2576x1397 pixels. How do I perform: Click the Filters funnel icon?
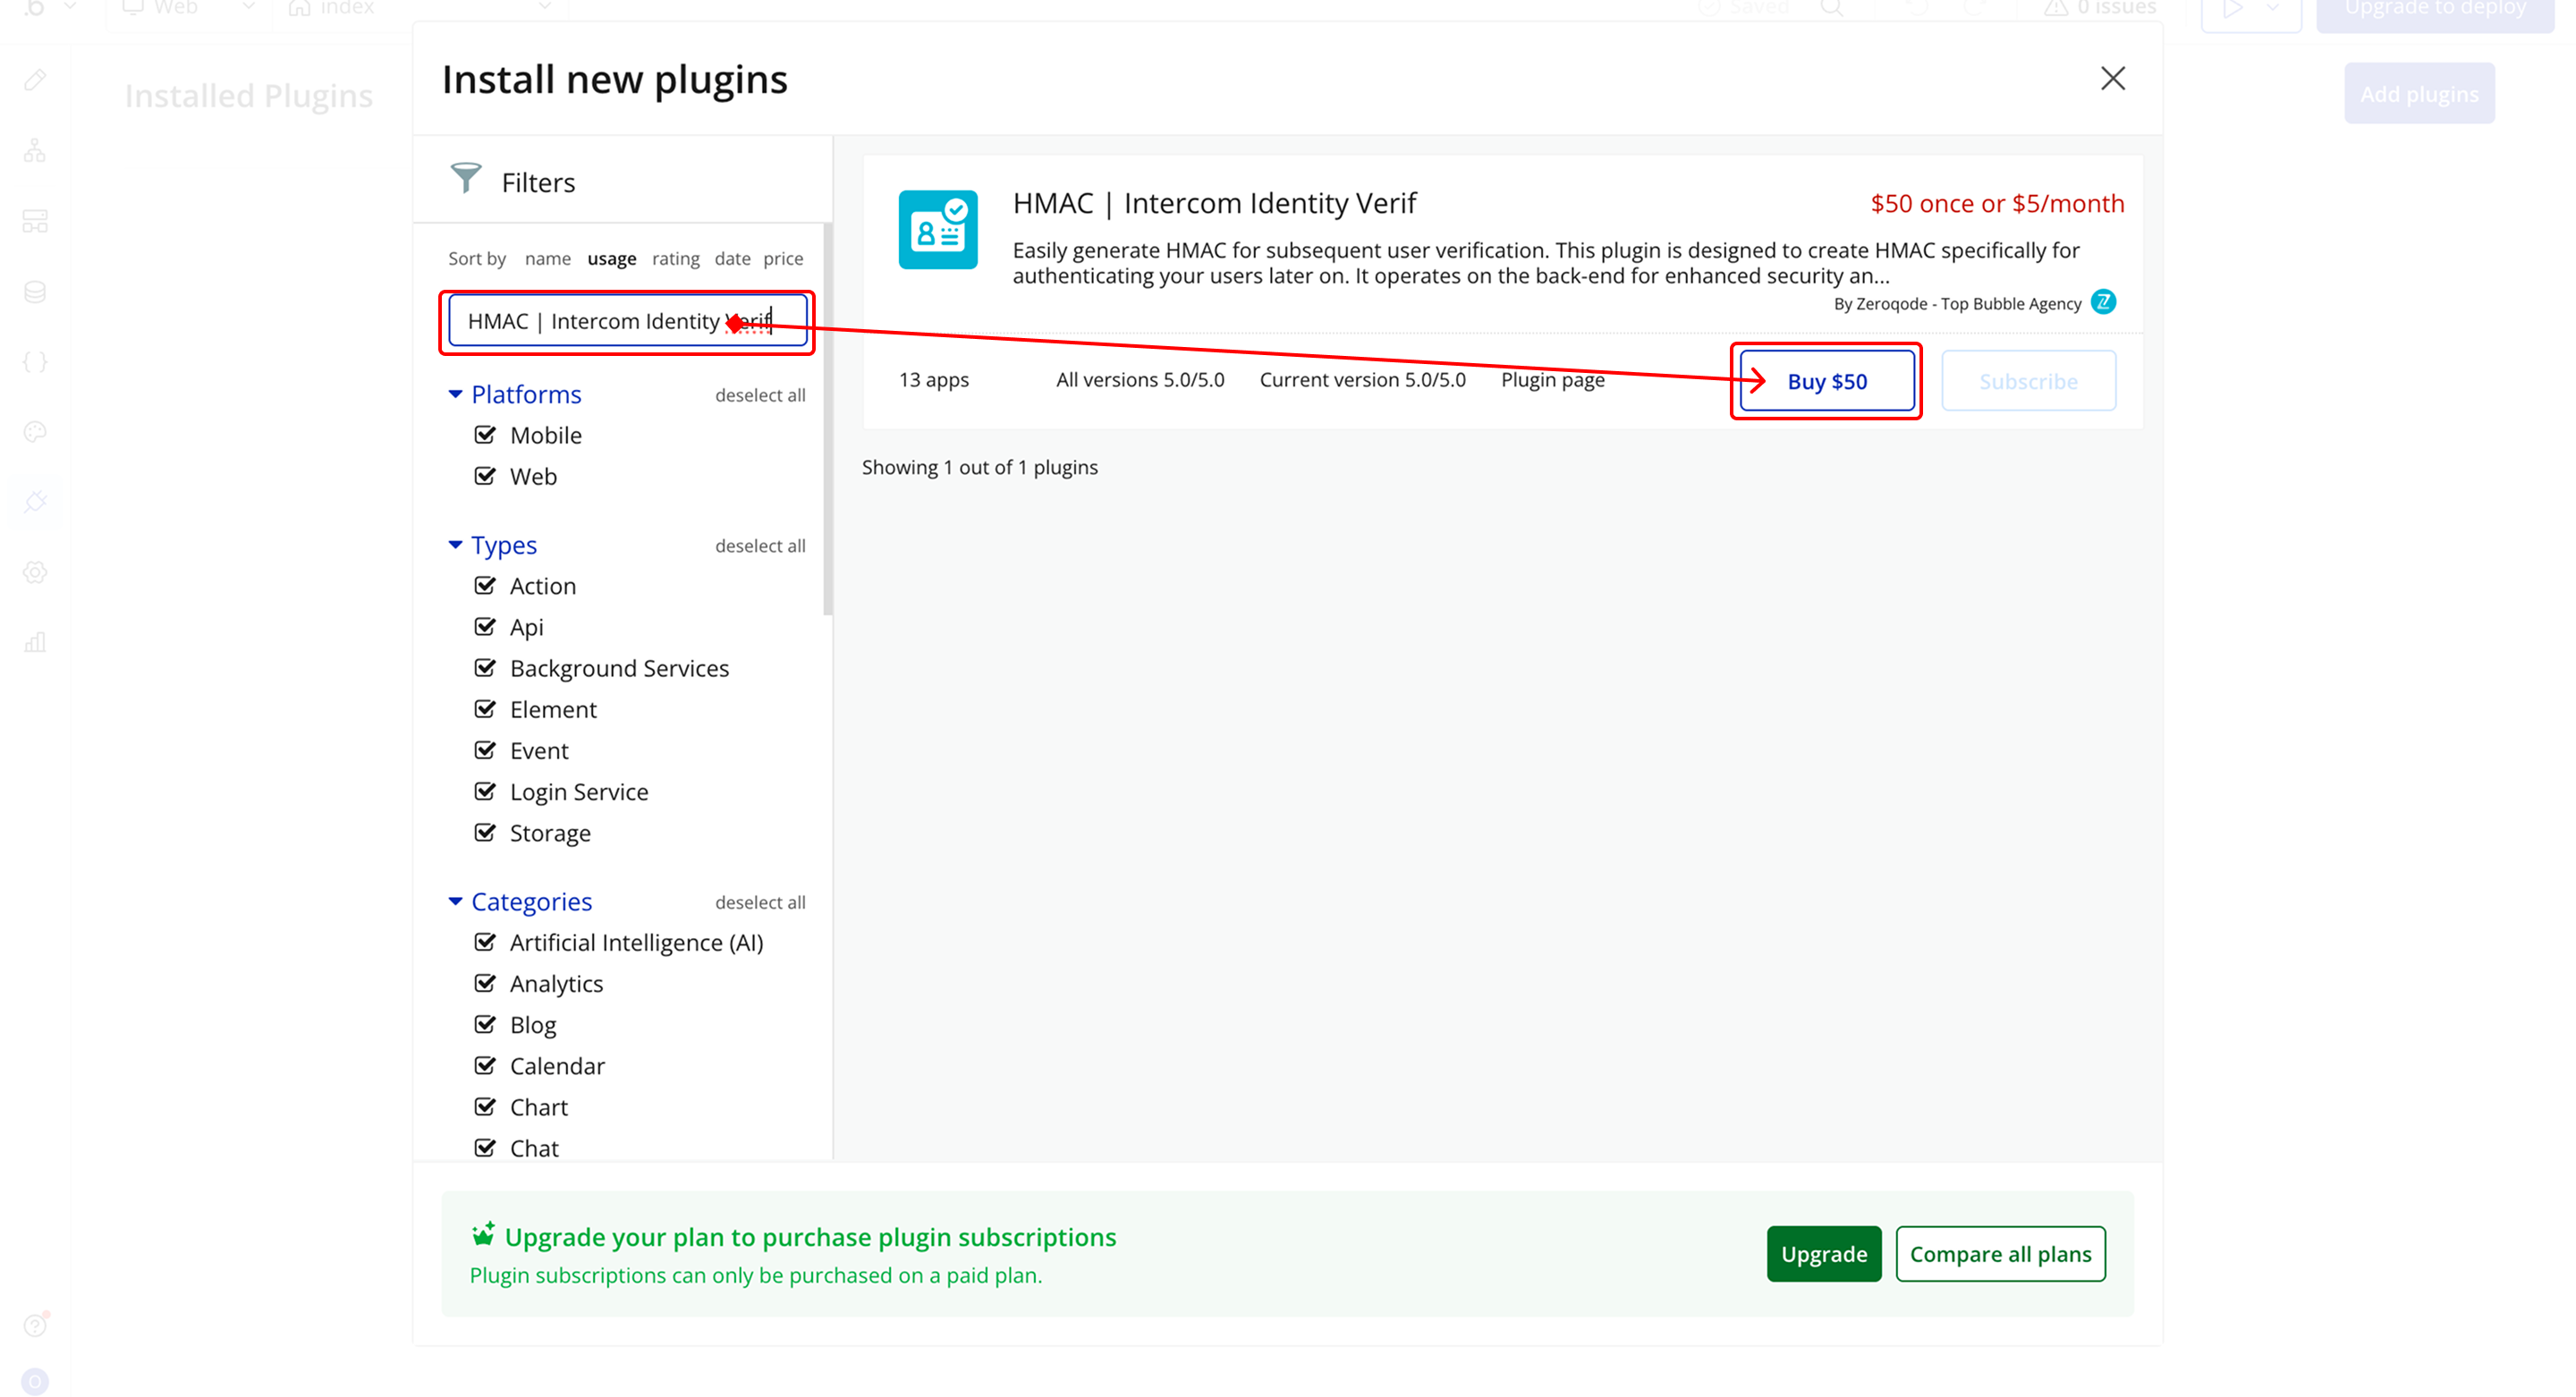(465, 179)
